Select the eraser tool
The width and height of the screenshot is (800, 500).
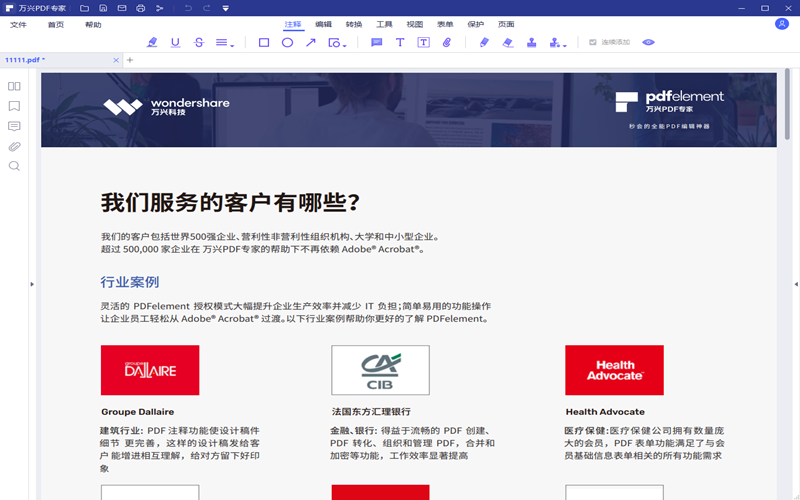508,43
